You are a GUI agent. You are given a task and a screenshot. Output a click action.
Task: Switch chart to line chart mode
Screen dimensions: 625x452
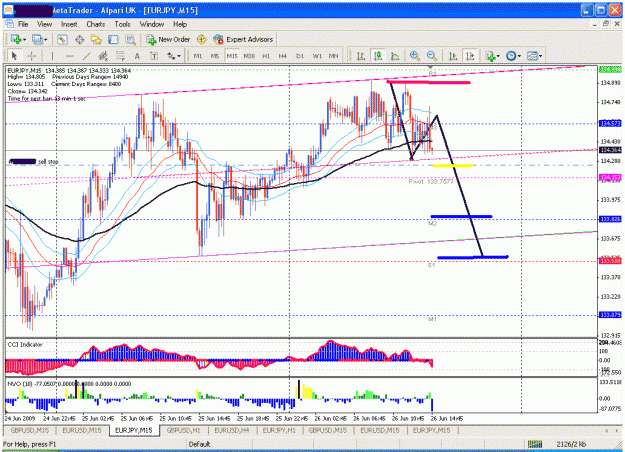click(x=395, y=56)
